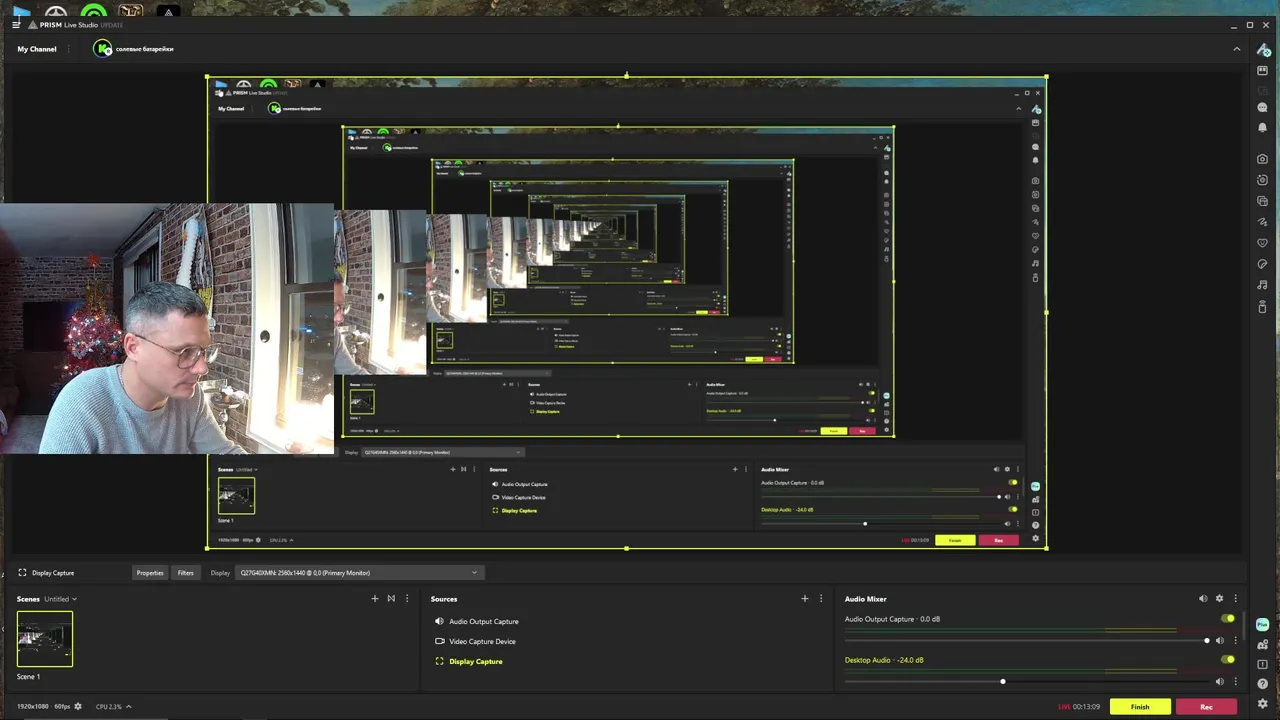Click the Plus badge in right sidebar
1280x720 pixels.
(x=1262, y=624)
